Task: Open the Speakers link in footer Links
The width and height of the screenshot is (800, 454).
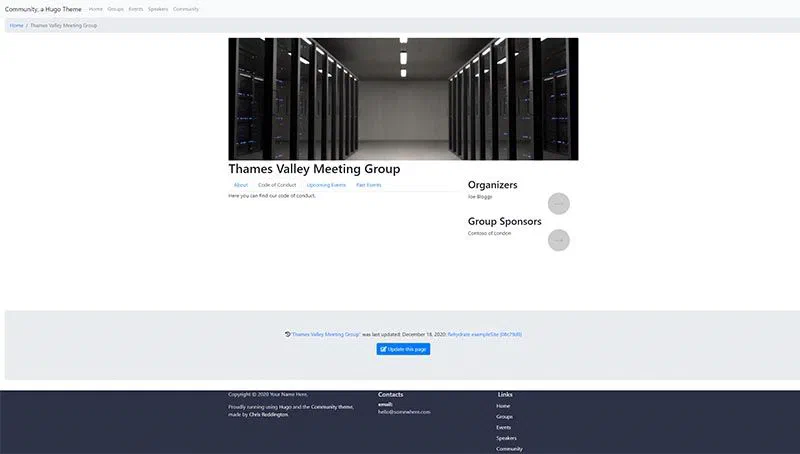Action: tap(506, 438)
